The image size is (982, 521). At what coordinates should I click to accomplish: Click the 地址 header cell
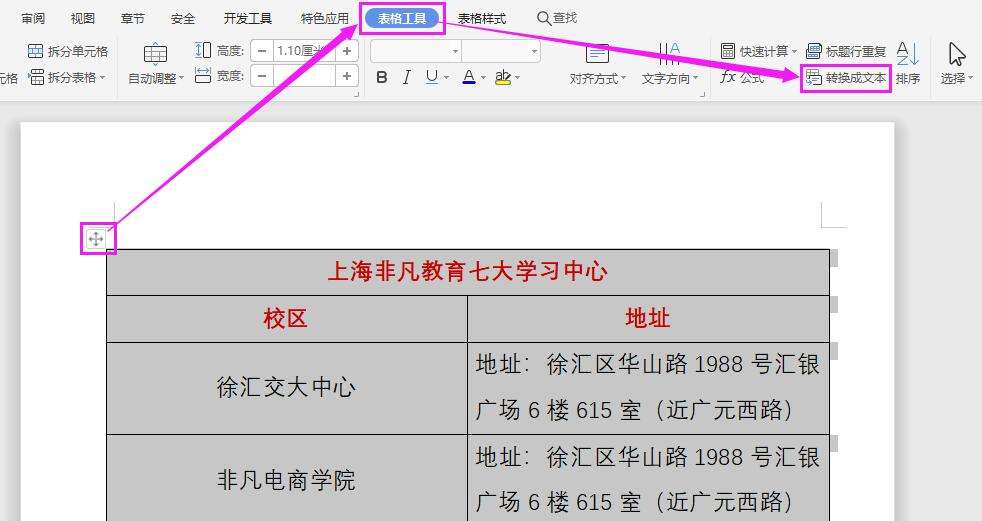point(648,319)
